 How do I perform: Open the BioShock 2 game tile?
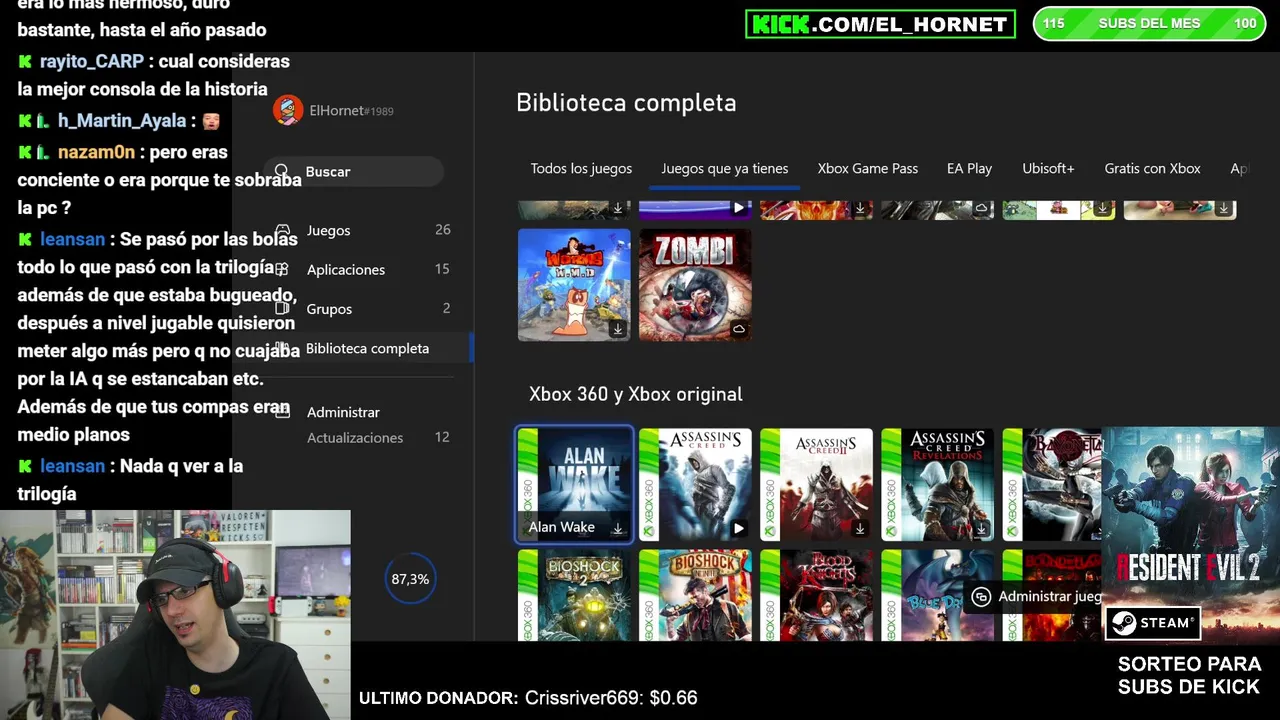pos(574,595)
